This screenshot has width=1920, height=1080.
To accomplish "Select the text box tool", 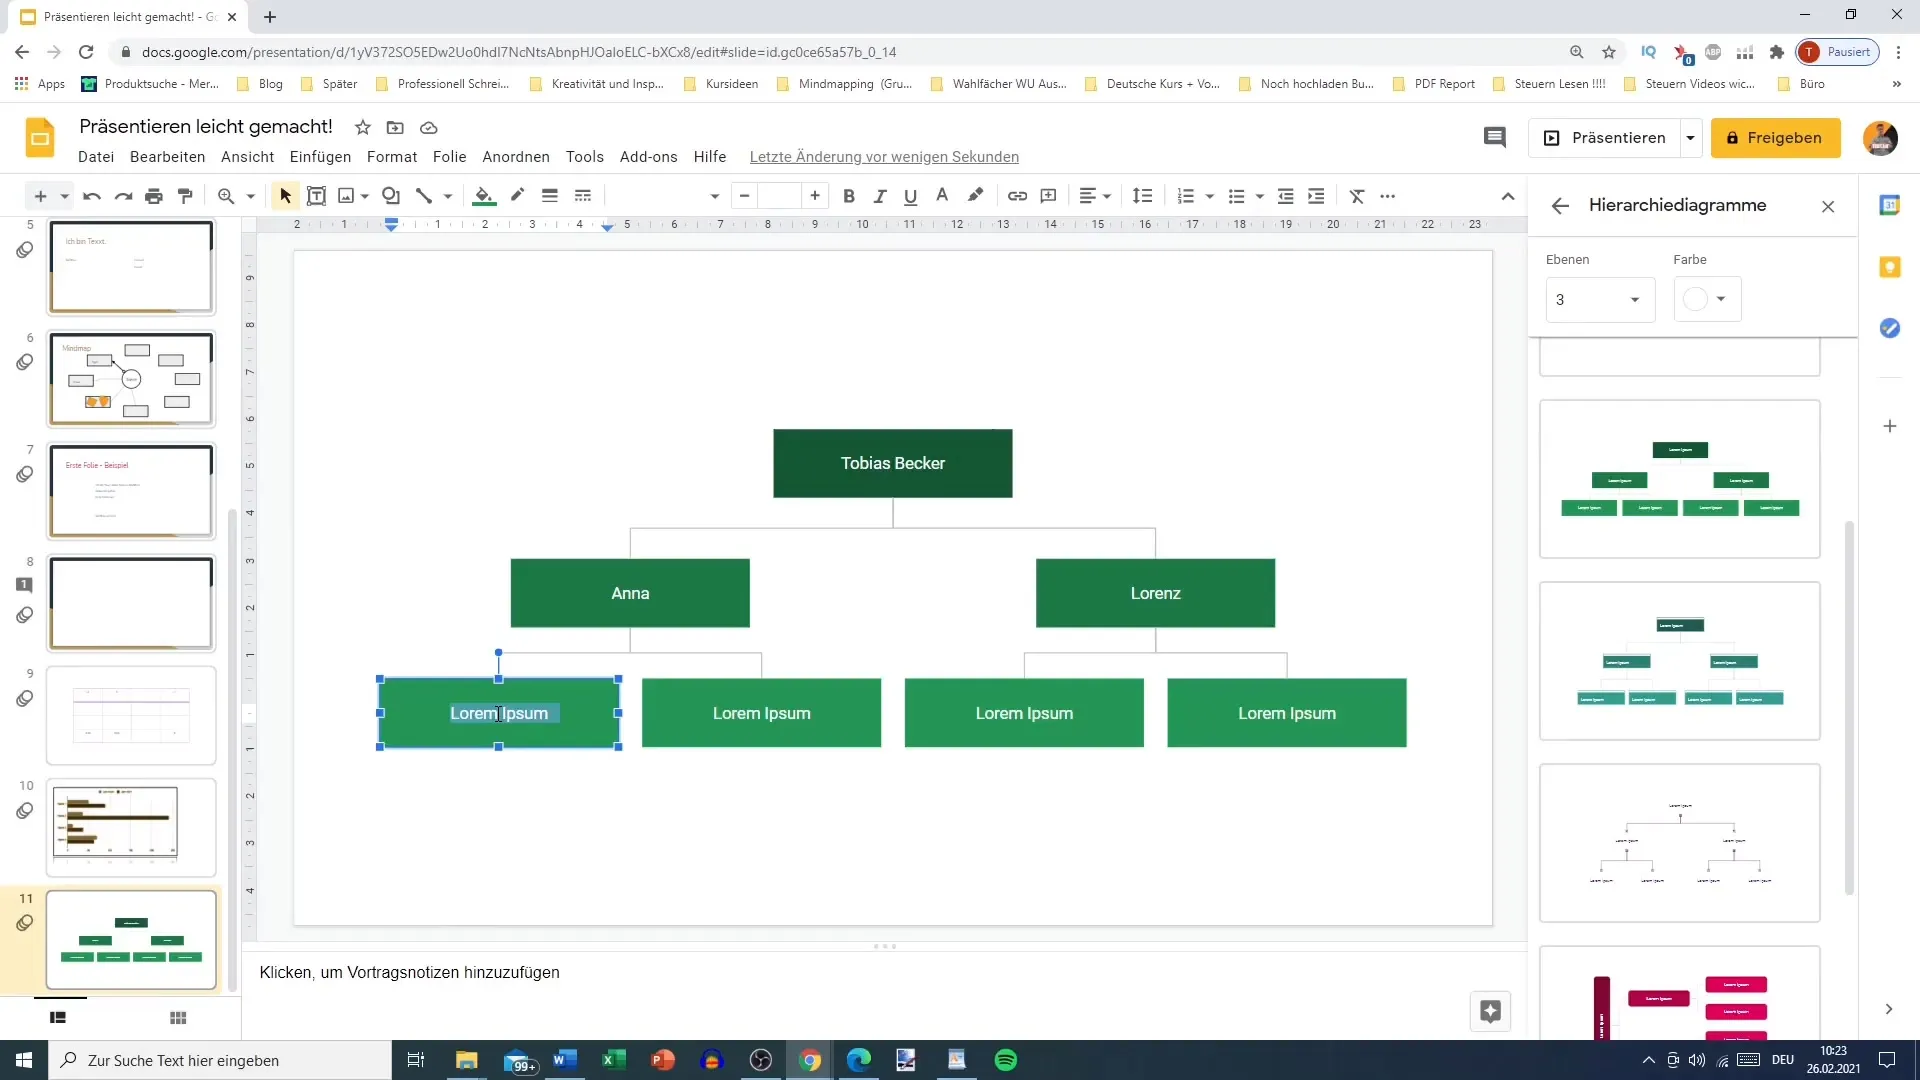I will point(316,196).
